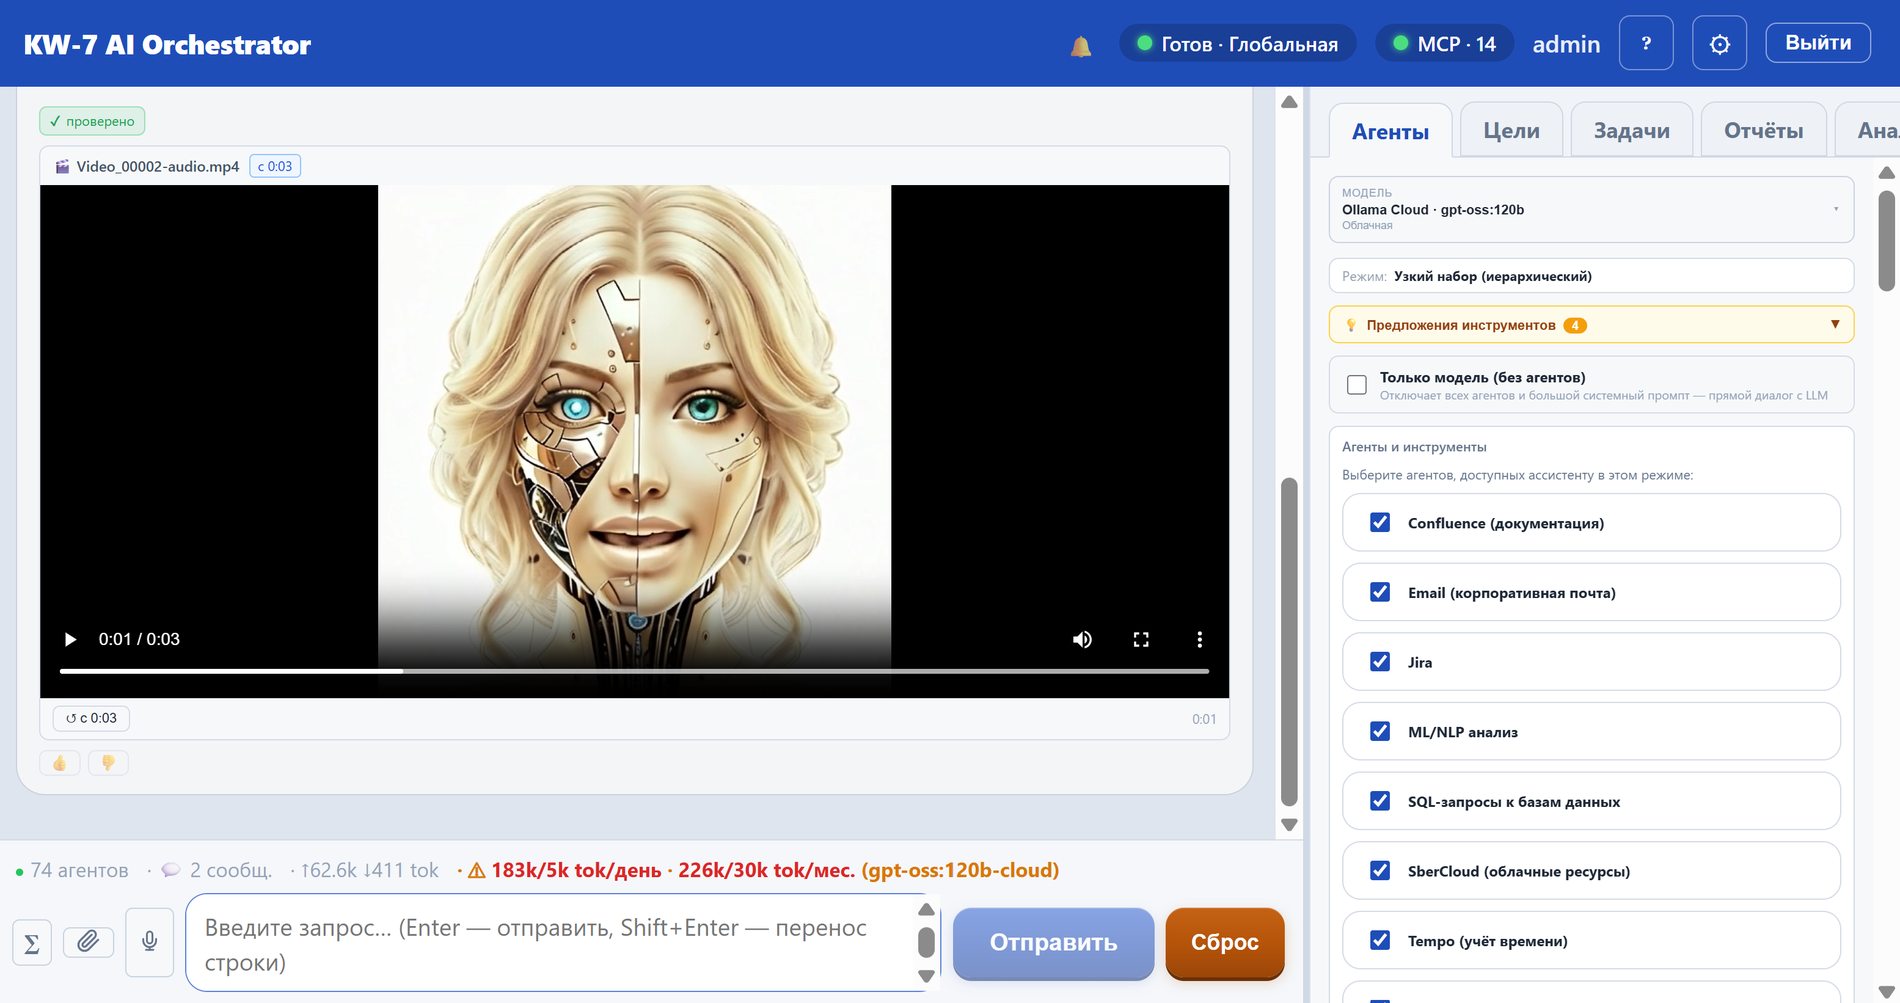1900x1003 pixels.
Task: Start voice input with microphone icon
Action: [150, 941]
